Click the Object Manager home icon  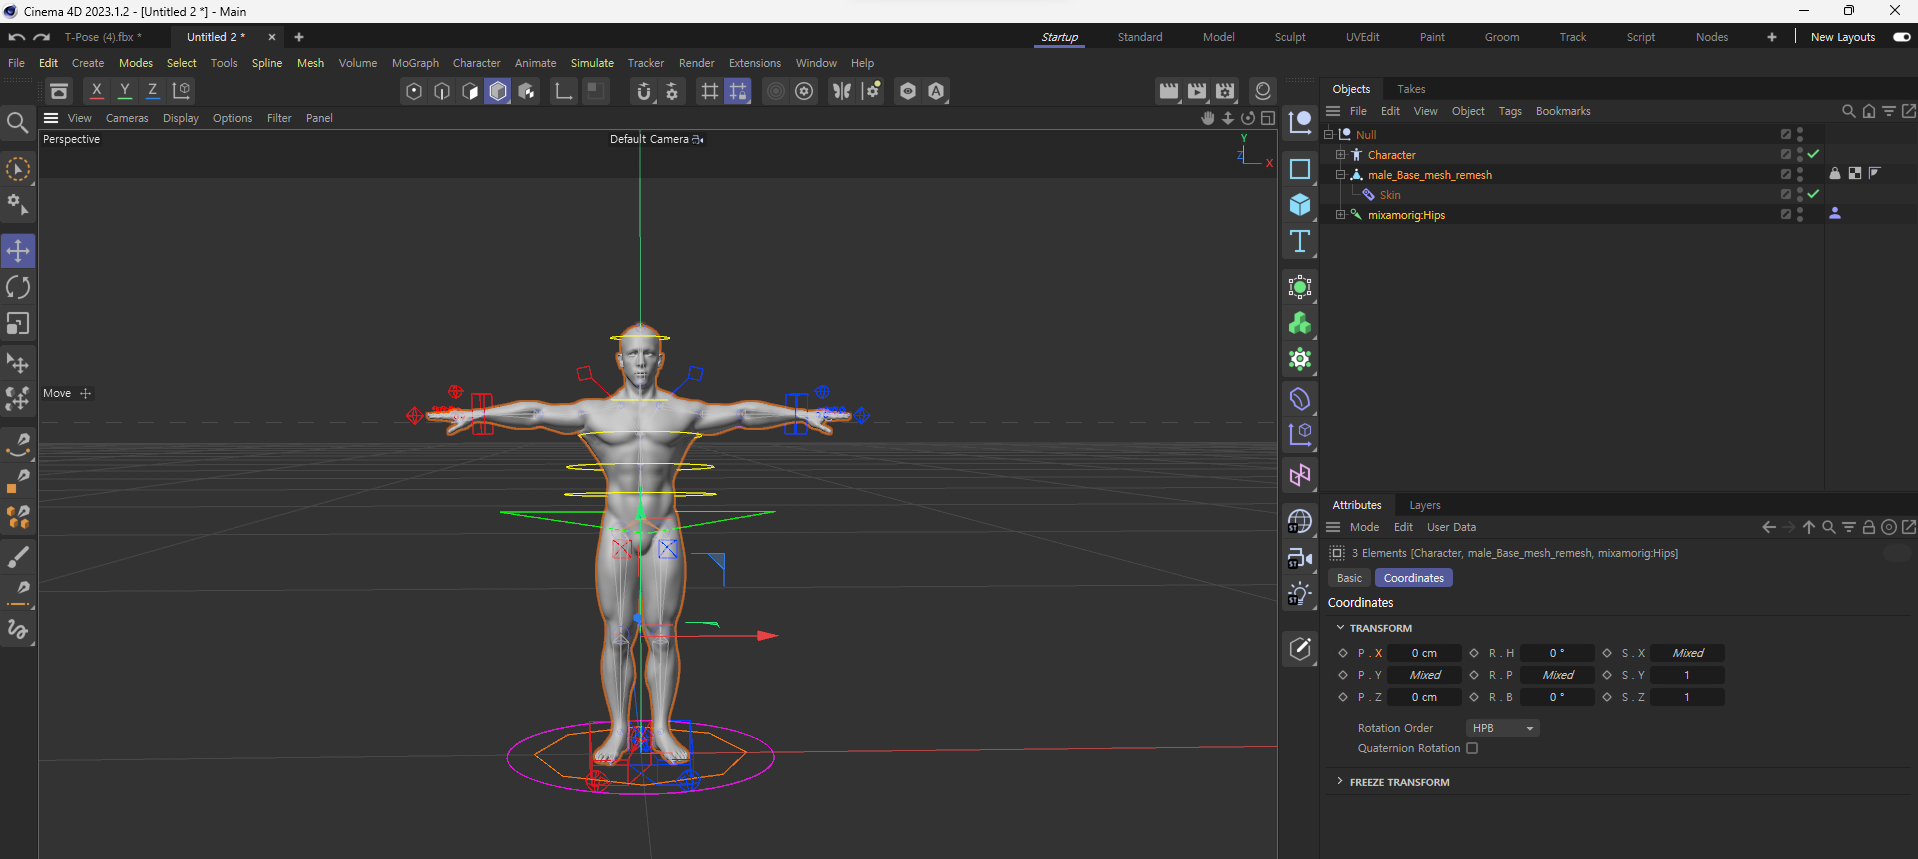point(1869,111)
